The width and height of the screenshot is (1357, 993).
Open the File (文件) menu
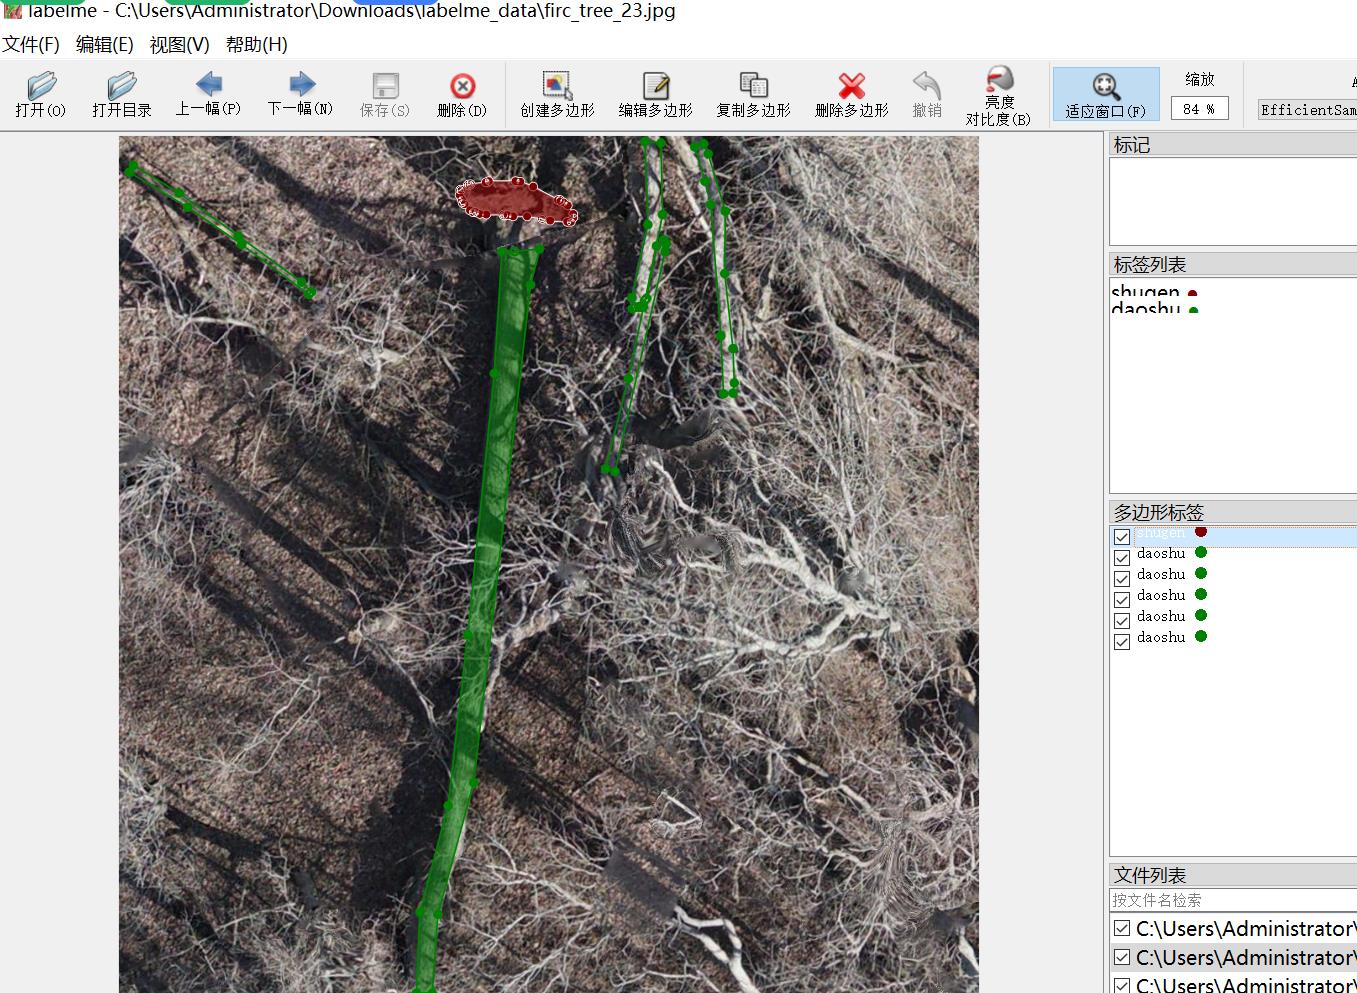(31, 45)
